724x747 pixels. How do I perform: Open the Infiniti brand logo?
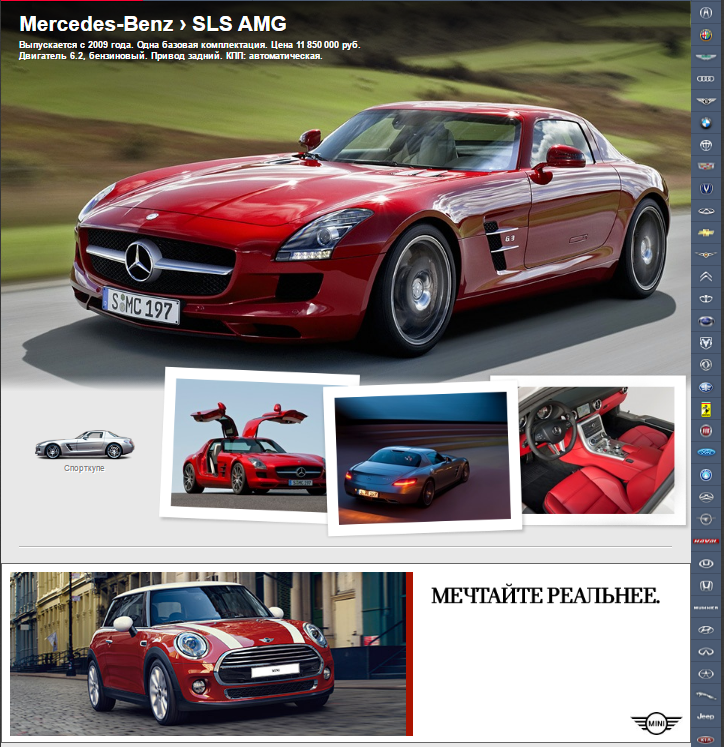705,652
